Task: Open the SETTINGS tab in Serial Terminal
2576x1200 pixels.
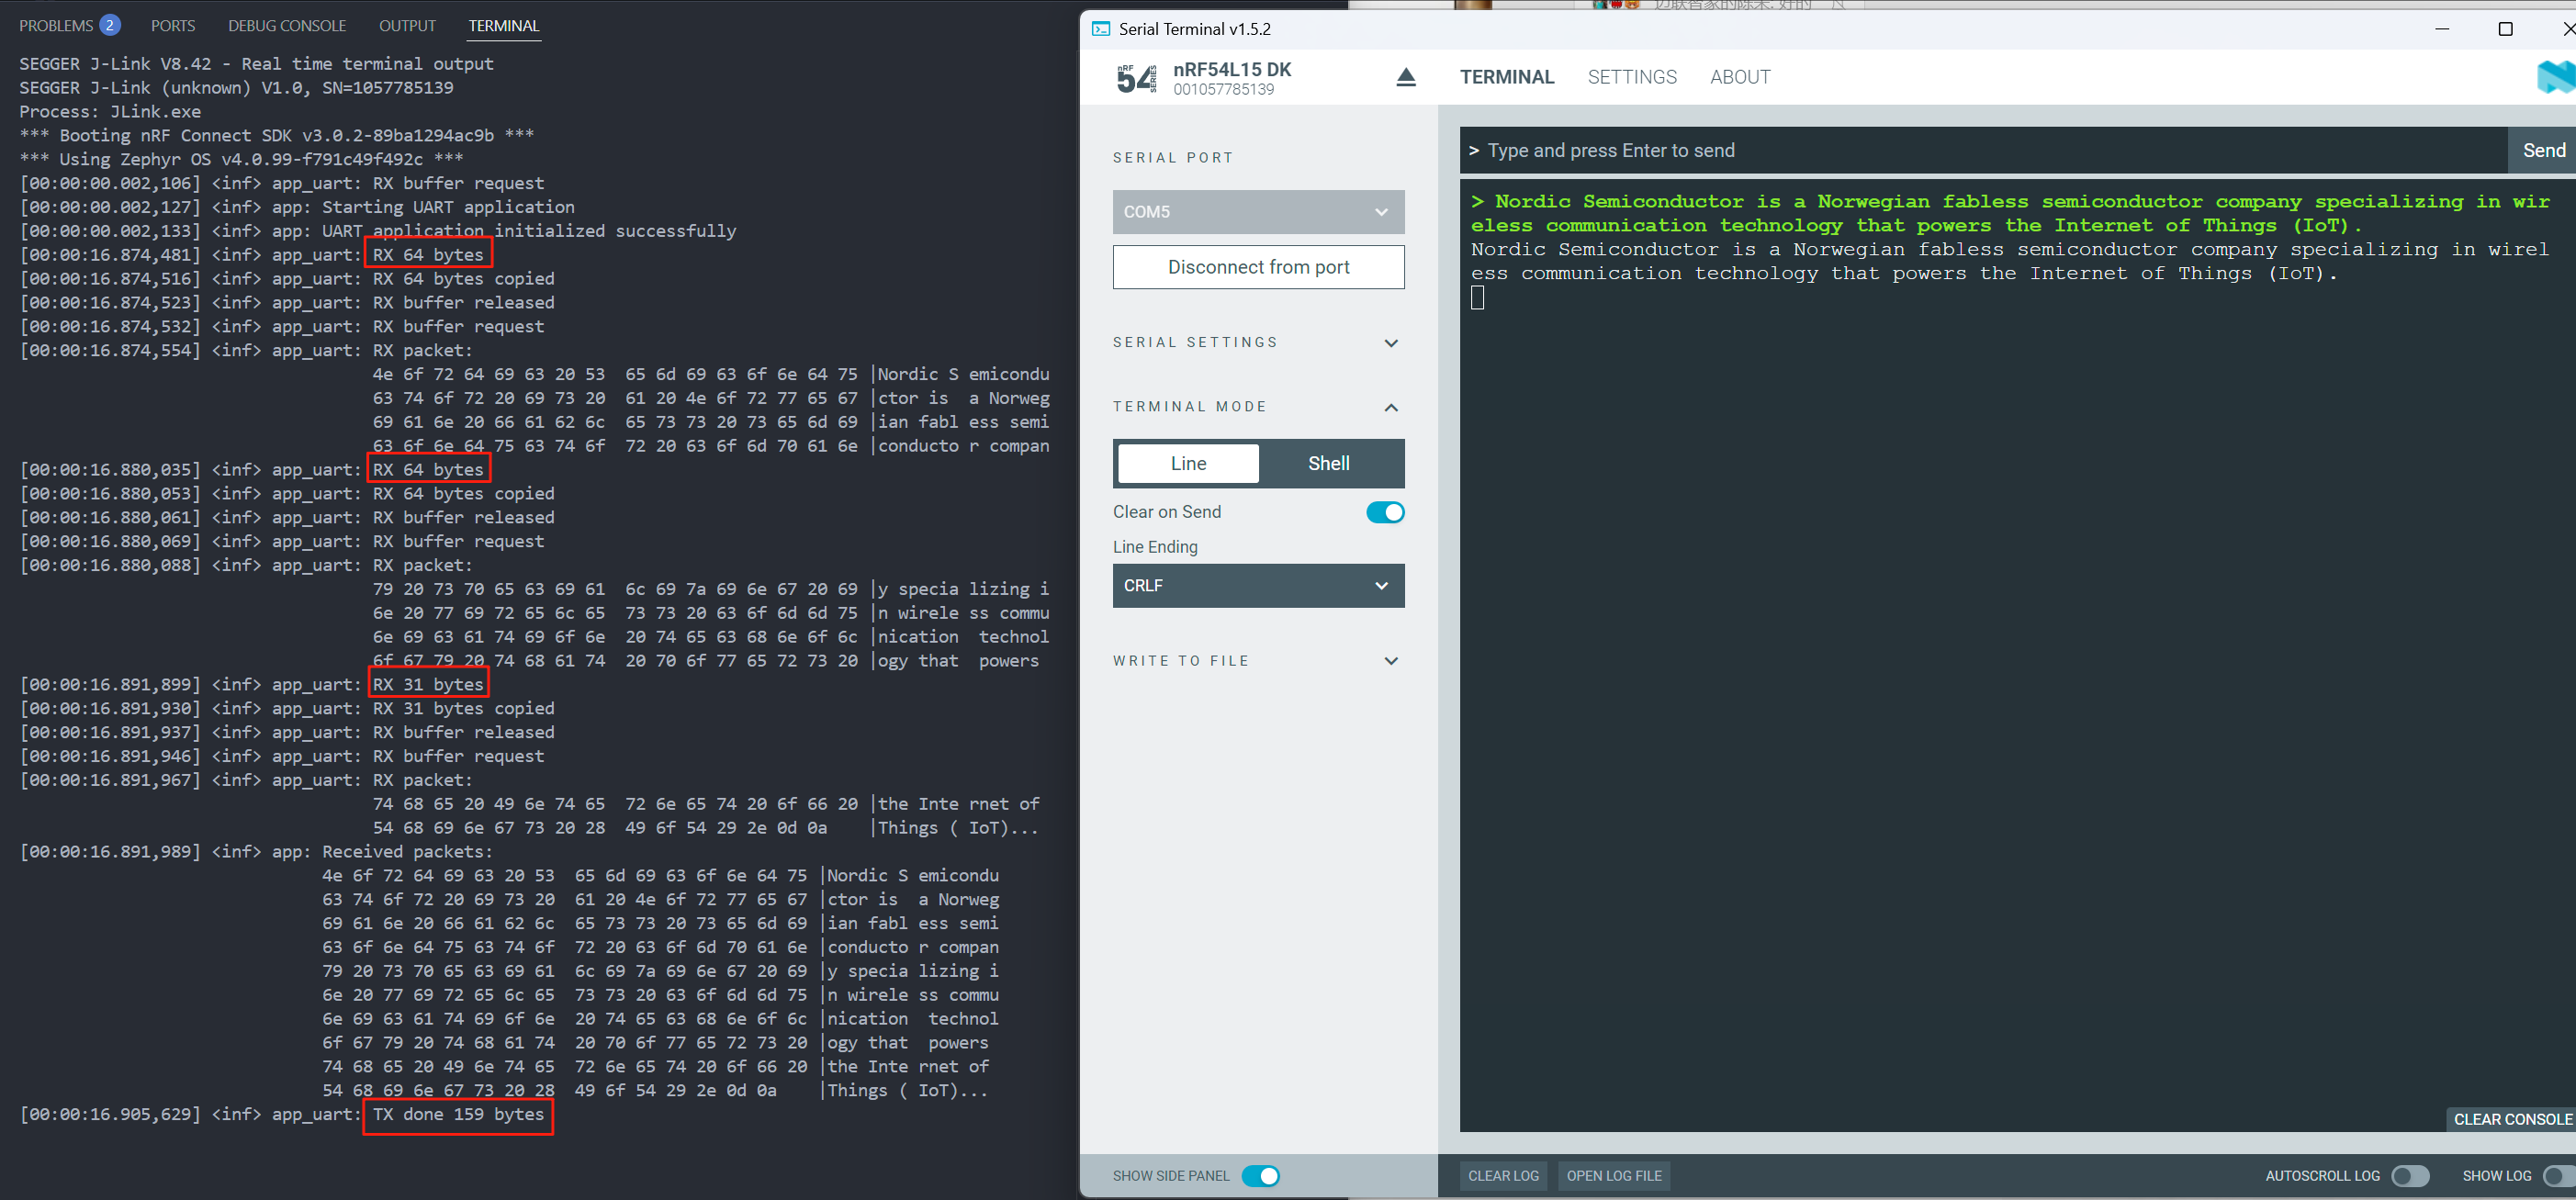Action: [x=1632, y=77]
